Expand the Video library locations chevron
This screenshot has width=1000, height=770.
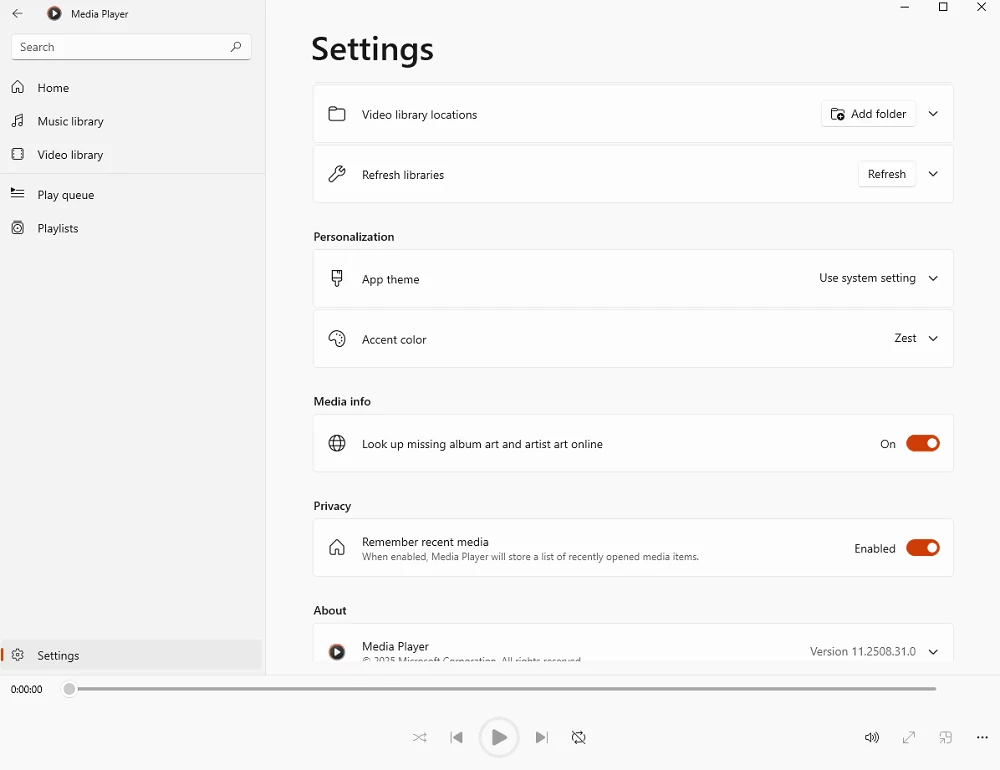(x=933, y=114)
